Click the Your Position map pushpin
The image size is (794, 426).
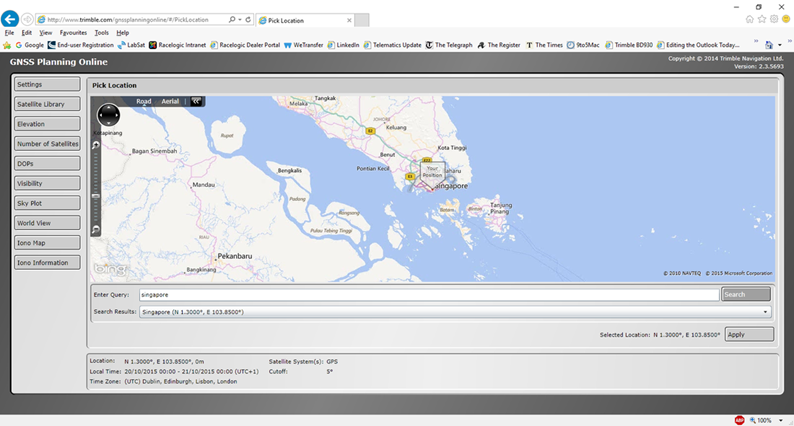[432, 175]
